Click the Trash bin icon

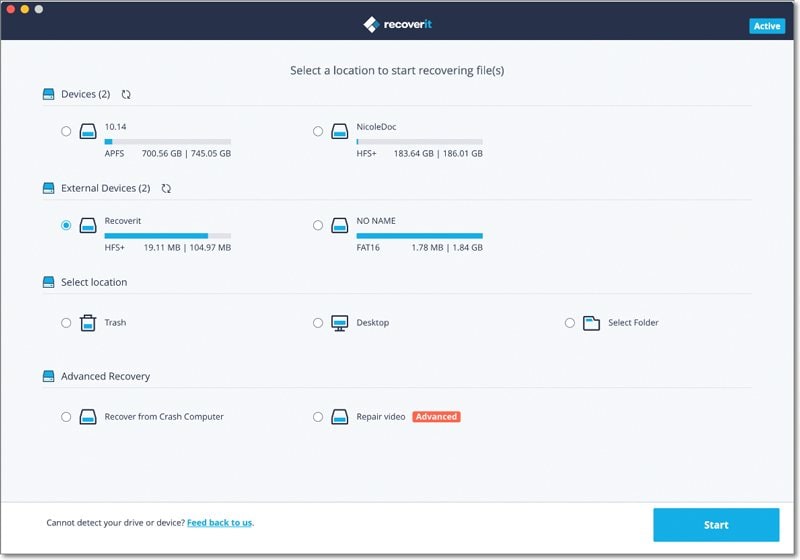(88, 323)
